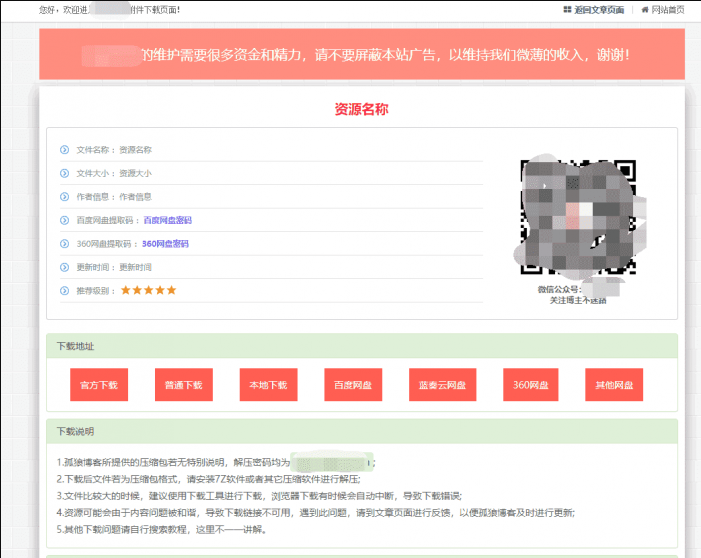Click the red 资源名称 page title
Viewport: 701px width, 558px height.
coord(362,109)
